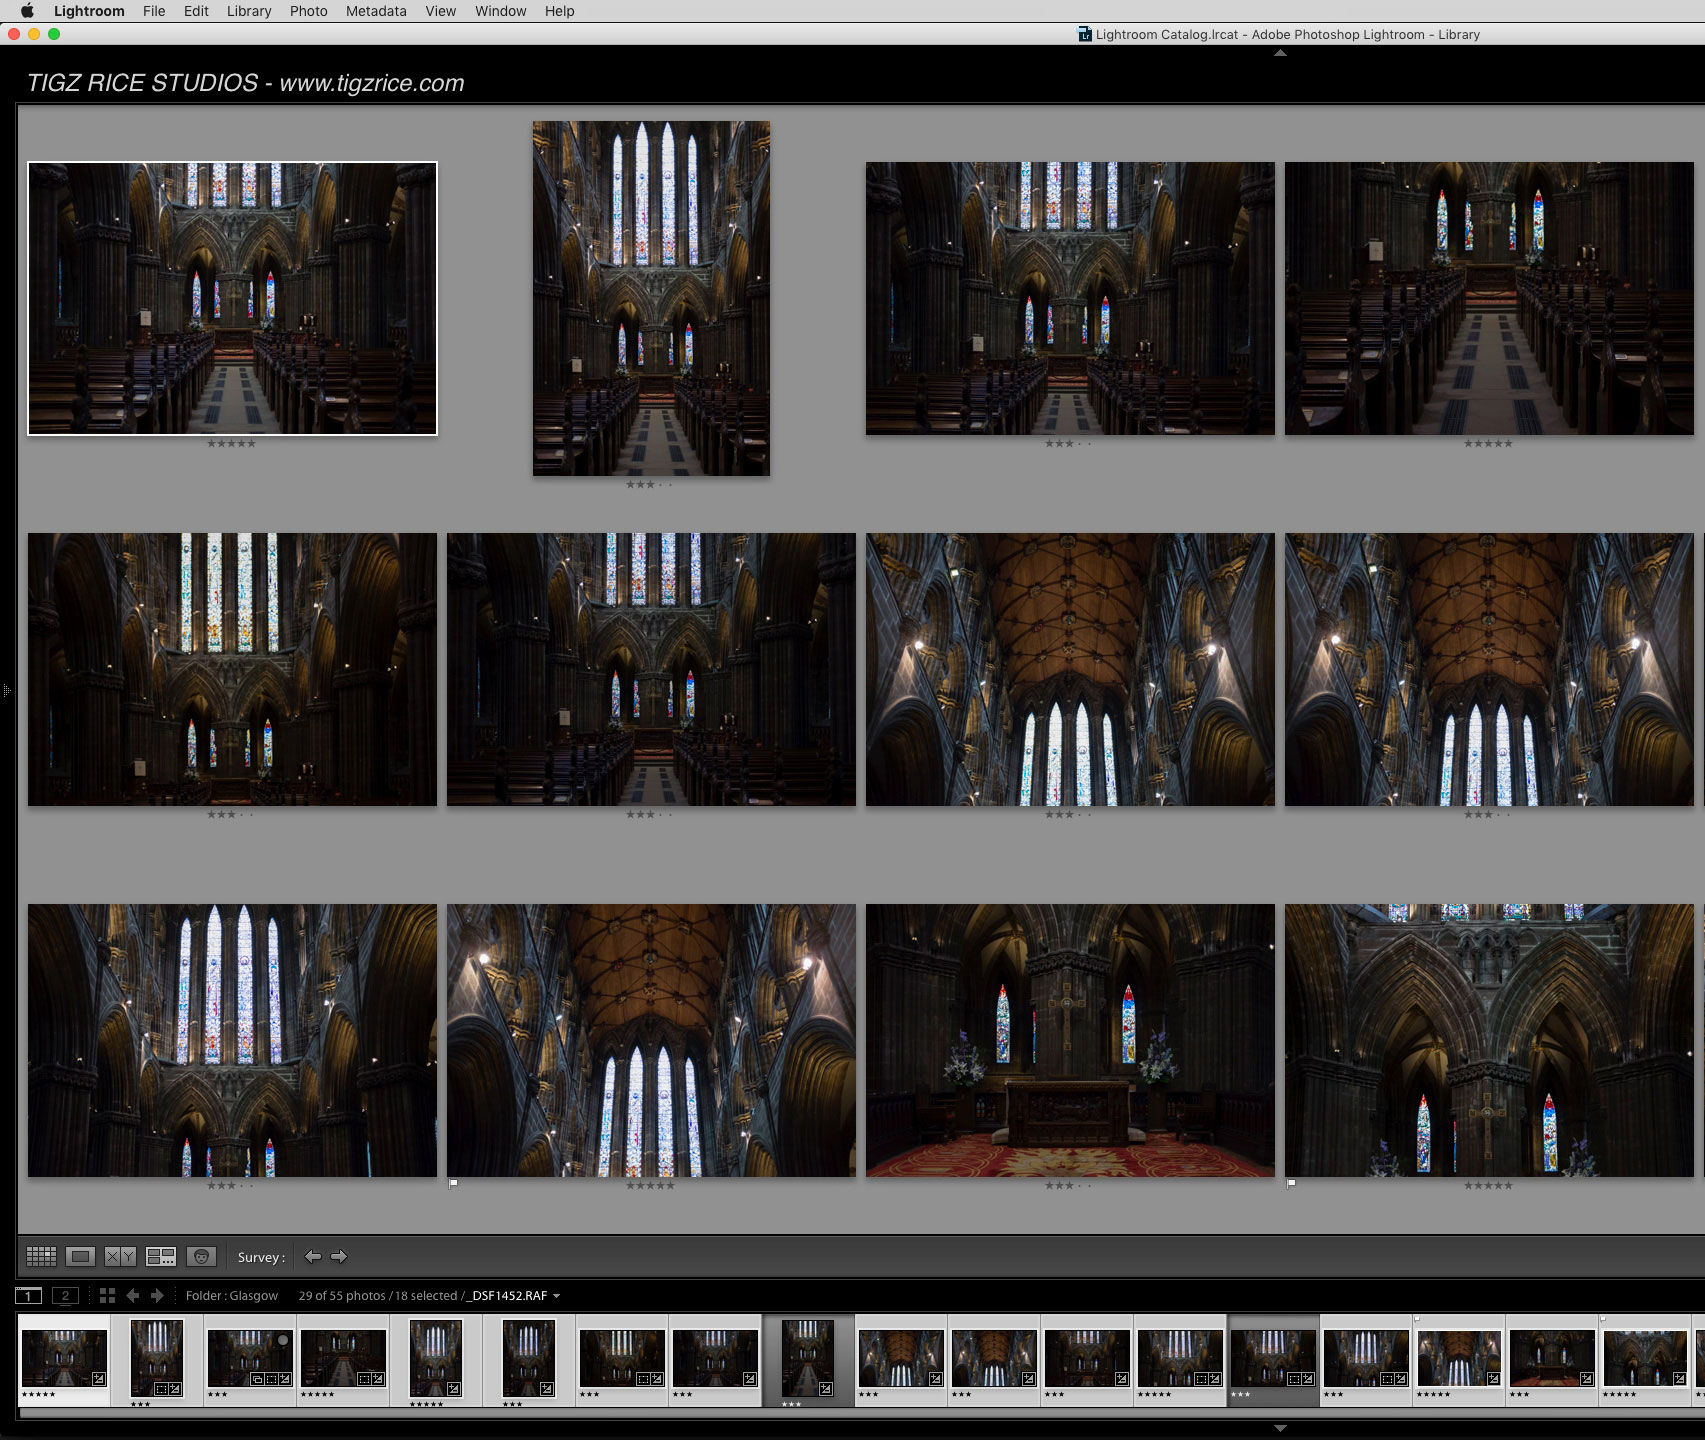Switch to Loupe view icon
The width and height of the screenshot is (1705, 1440).
point(81,1257)
